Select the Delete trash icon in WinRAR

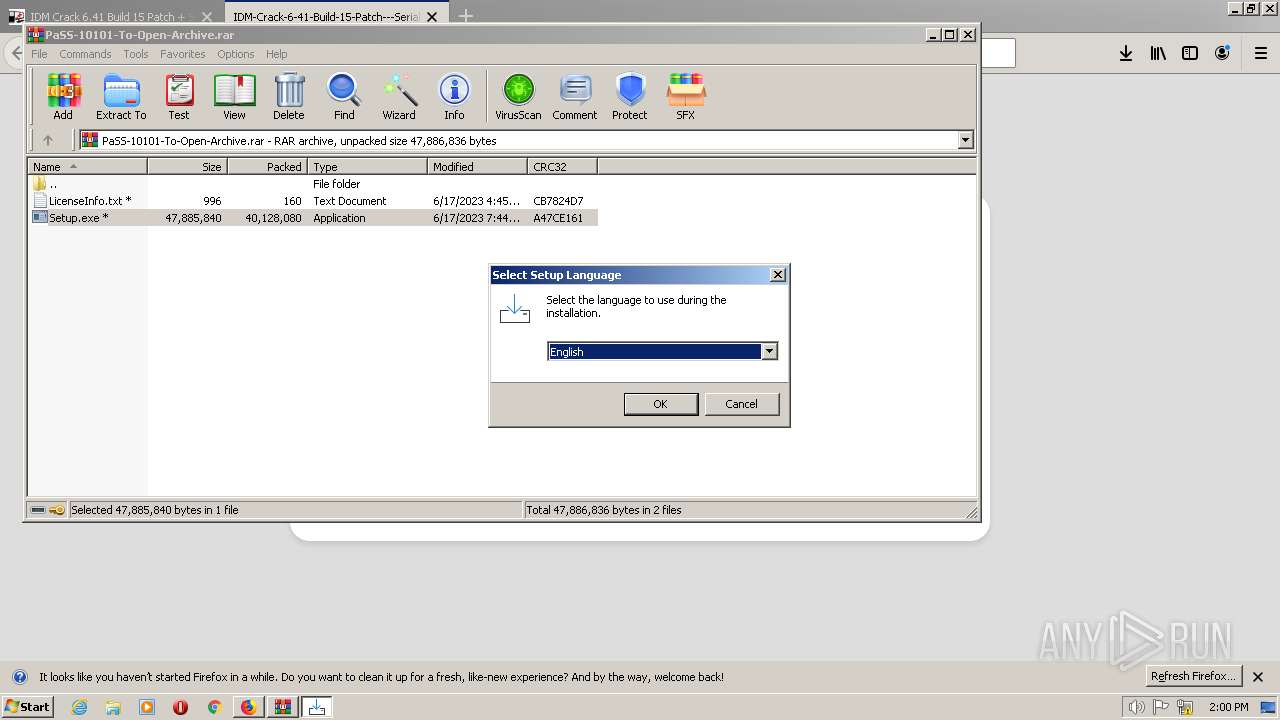289,97
